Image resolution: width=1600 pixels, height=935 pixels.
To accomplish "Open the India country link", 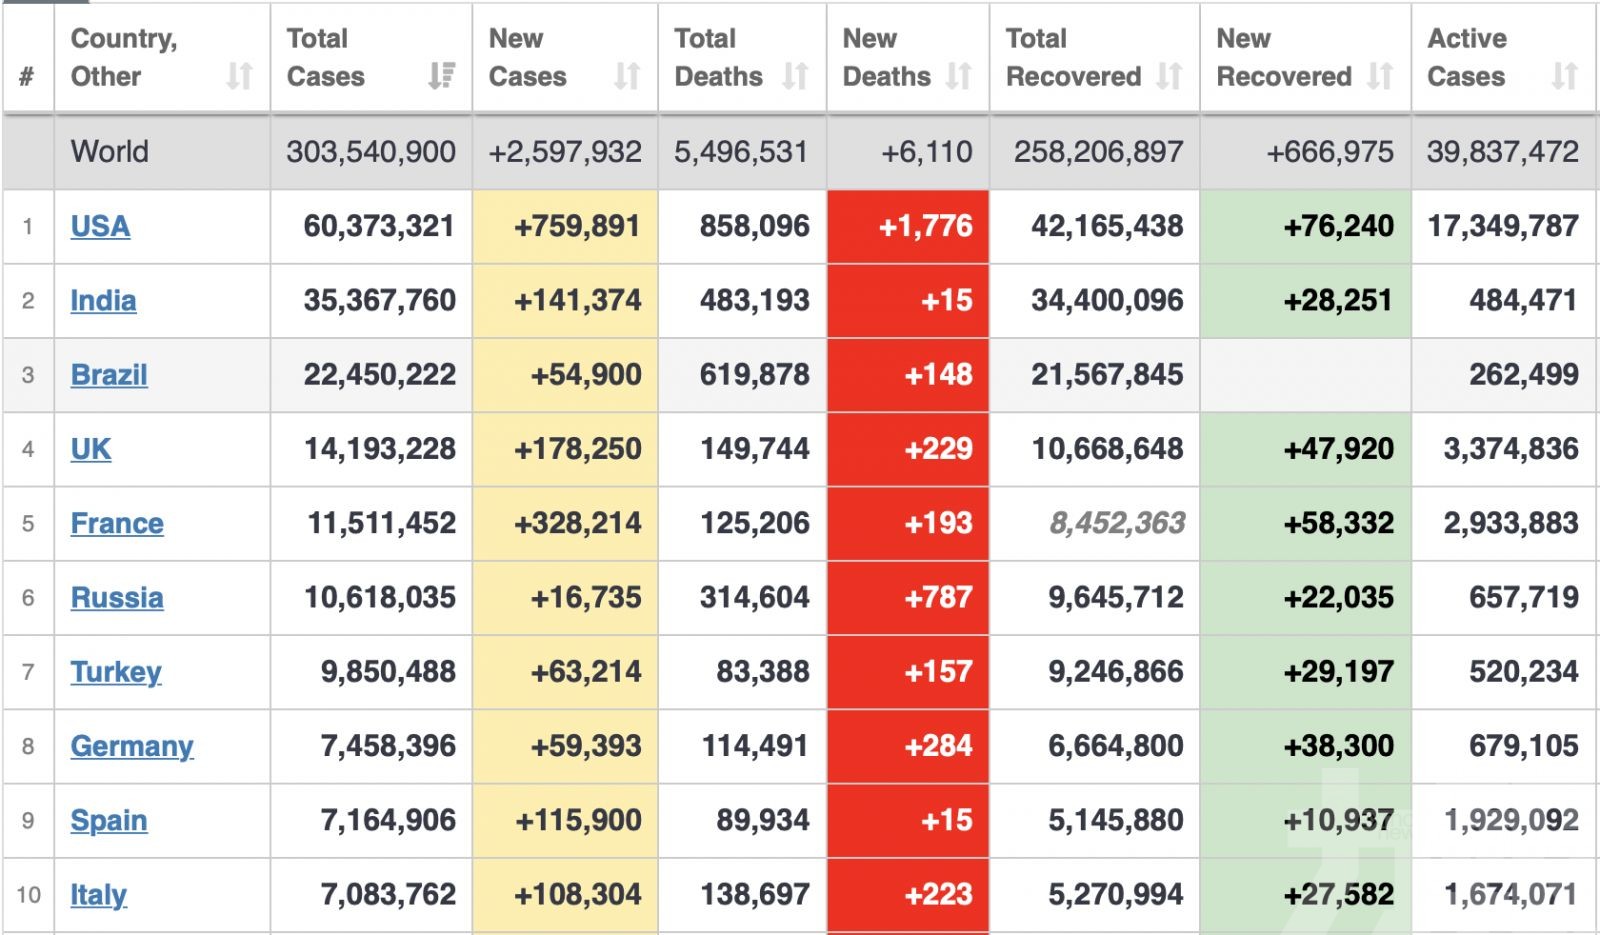I will point(103,300).
